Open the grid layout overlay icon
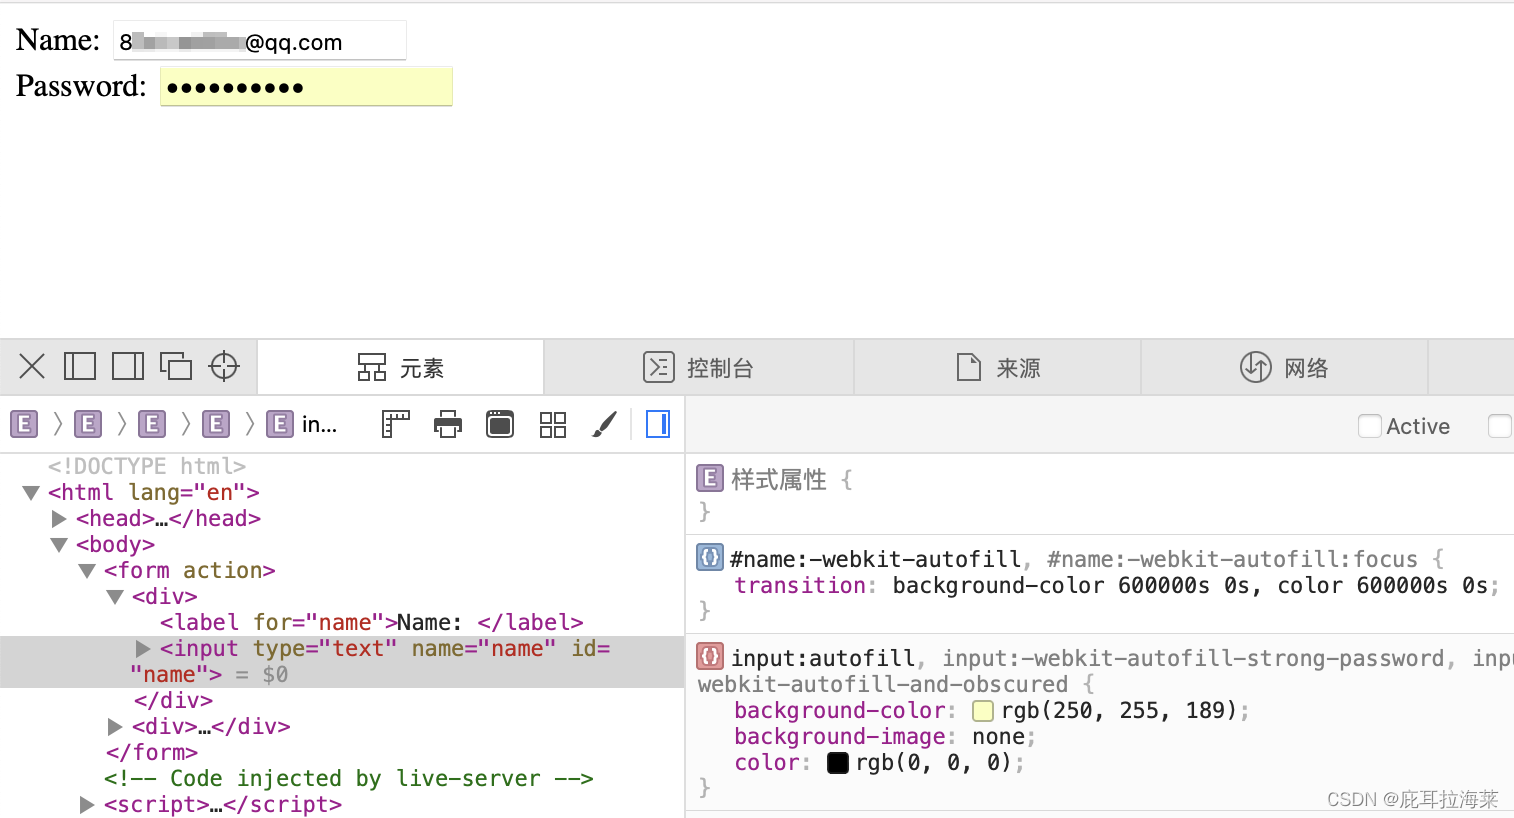This screenshot has width=1514, height=818. coord(553,425)
